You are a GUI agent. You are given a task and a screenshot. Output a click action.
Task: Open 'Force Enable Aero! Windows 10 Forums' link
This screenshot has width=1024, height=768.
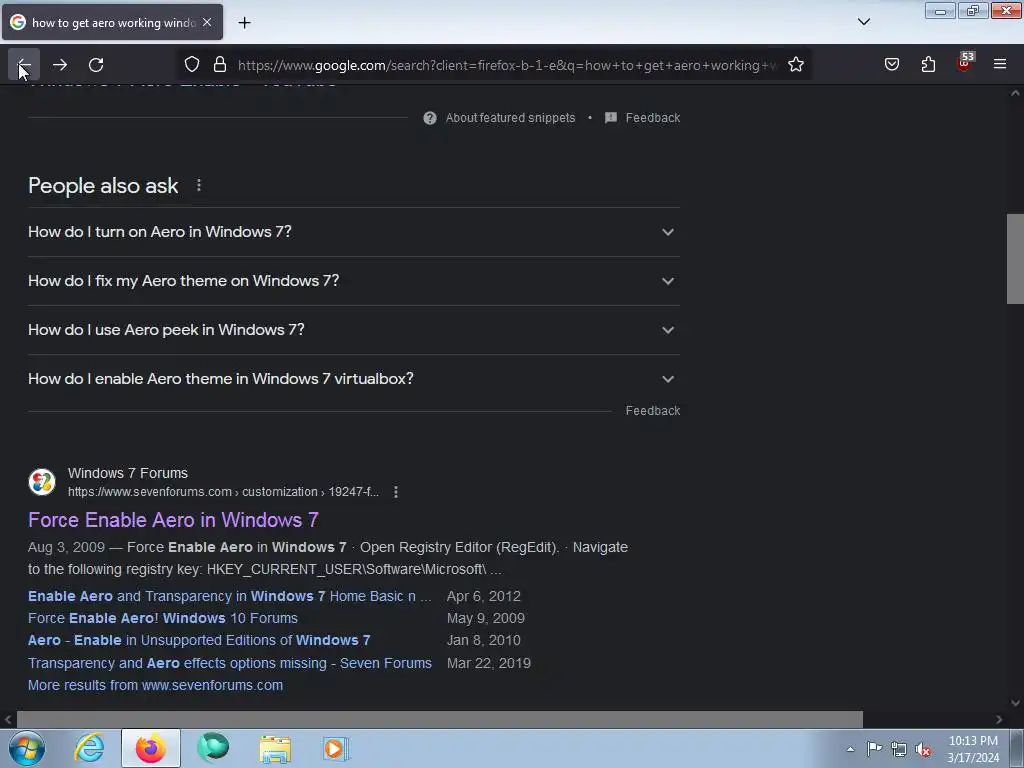(x=163, y=618)
